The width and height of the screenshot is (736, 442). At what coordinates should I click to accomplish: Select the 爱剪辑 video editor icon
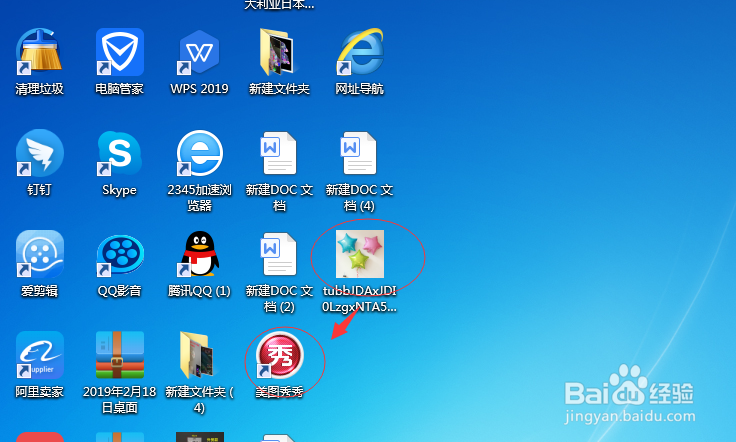coord(39,254)
